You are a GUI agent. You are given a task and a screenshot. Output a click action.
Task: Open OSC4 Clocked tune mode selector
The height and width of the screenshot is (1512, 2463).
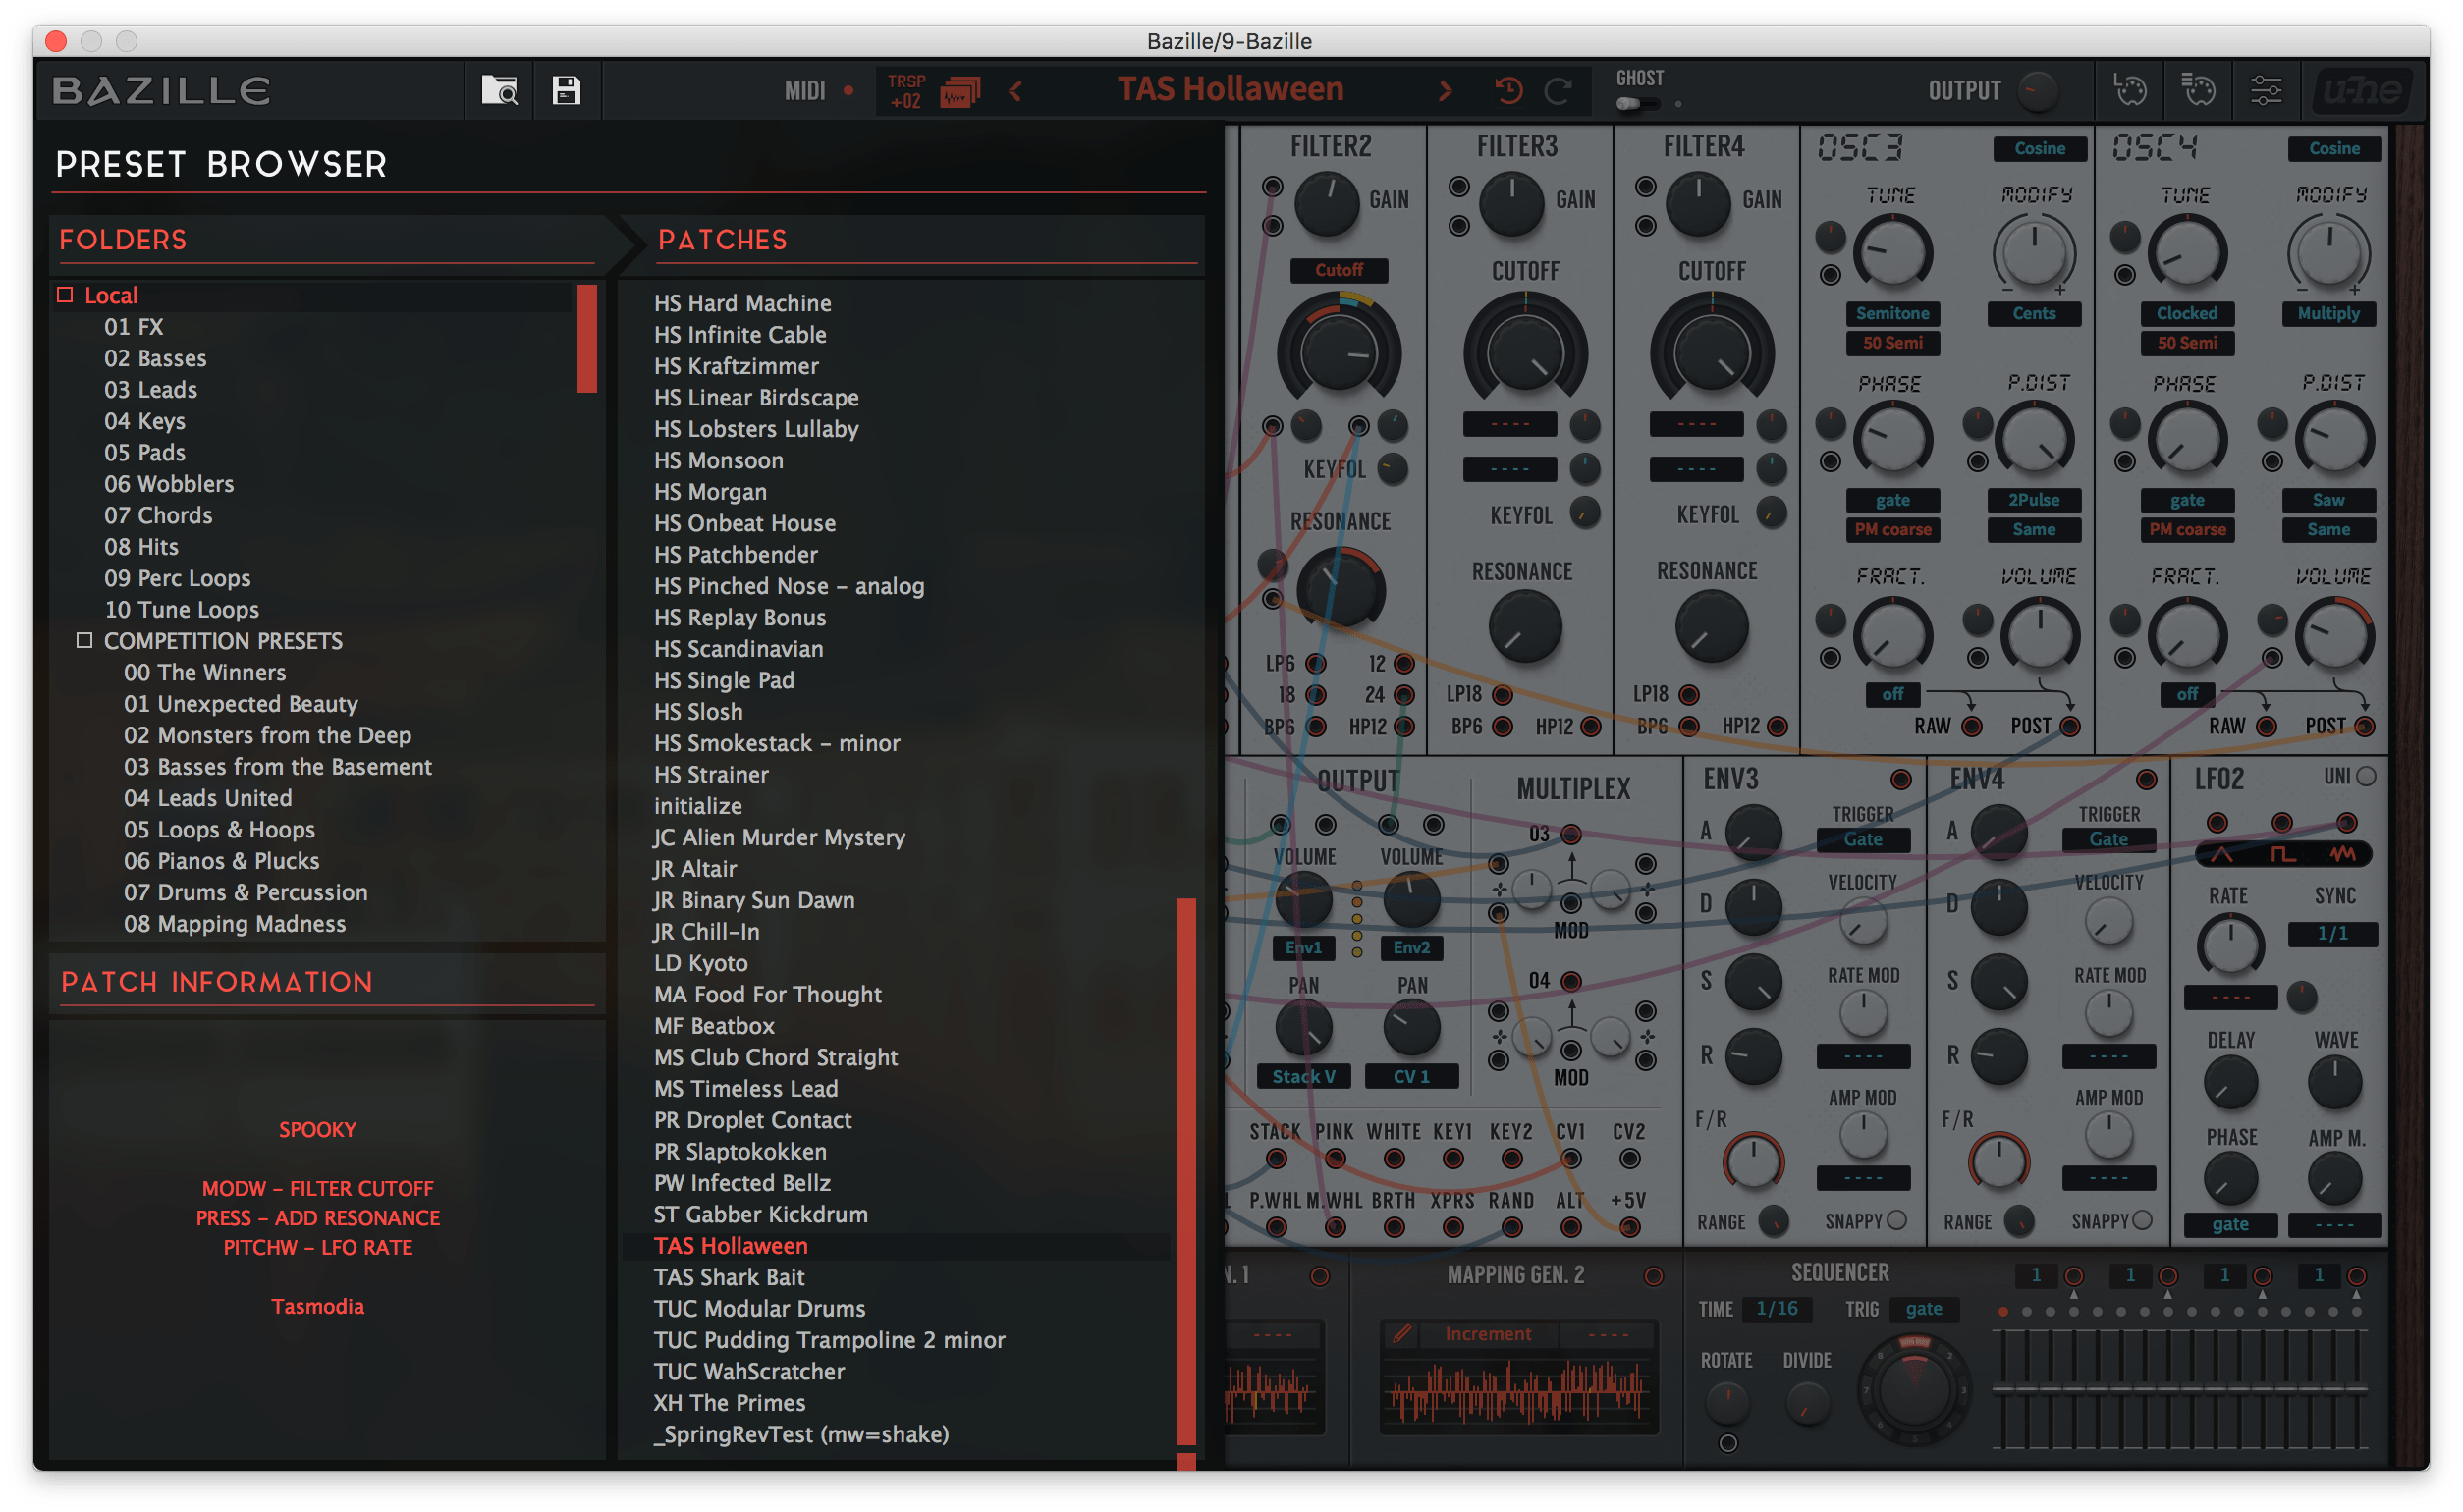tap(2187, 313)
